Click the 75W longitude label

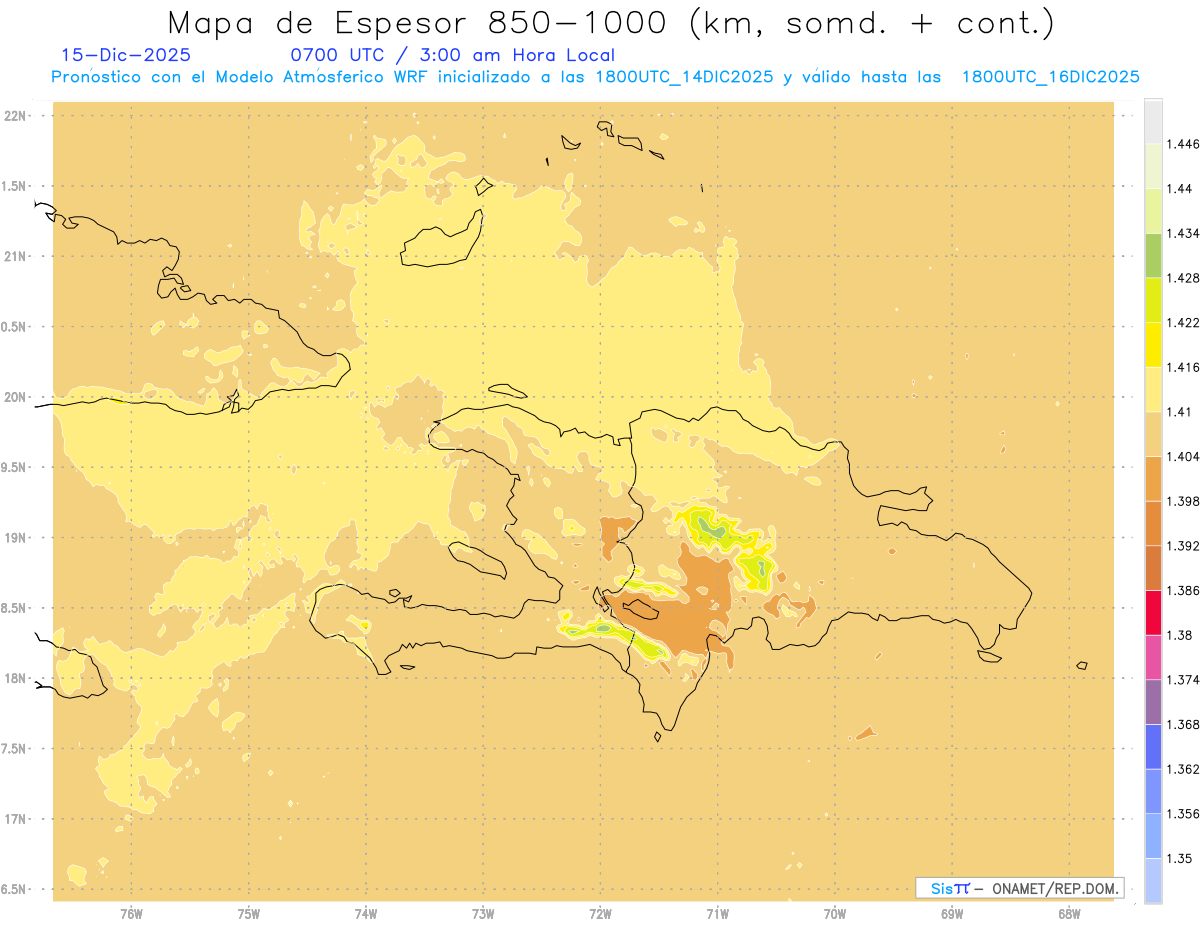pyautogui.click(x=249, y=915)
